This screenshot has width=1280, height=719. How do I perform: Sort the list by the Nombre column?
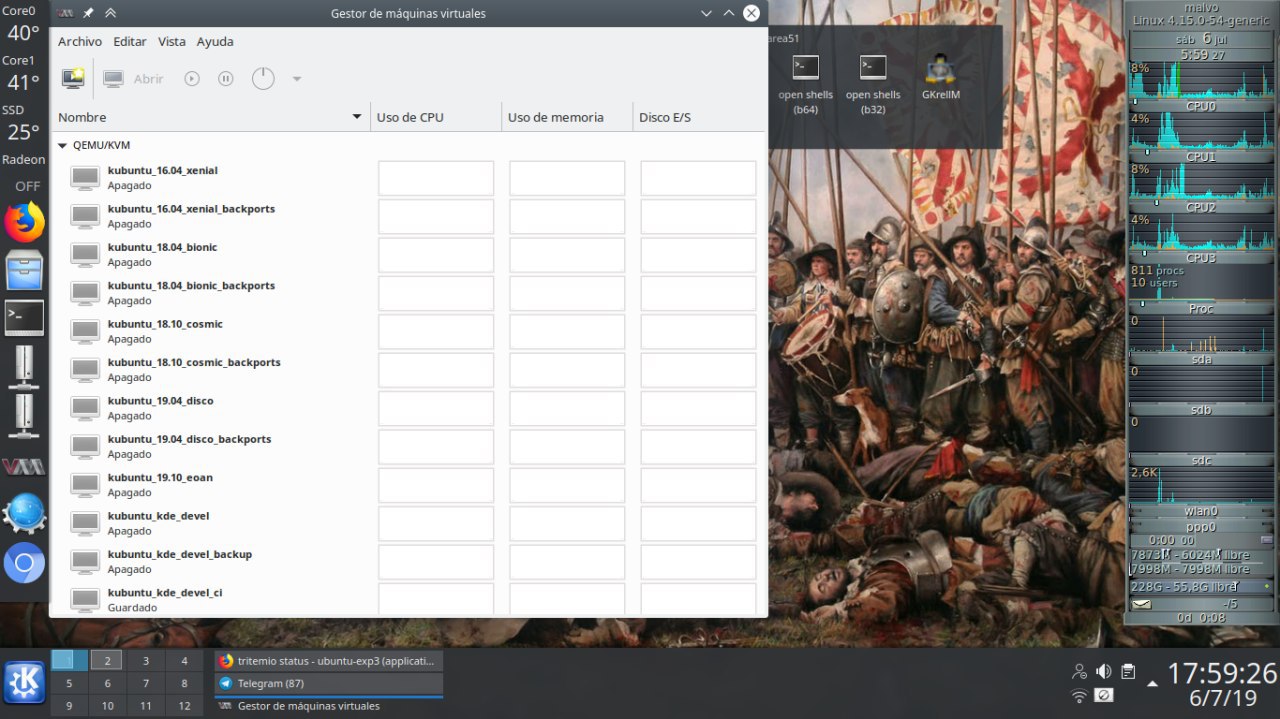coord(210,117)
